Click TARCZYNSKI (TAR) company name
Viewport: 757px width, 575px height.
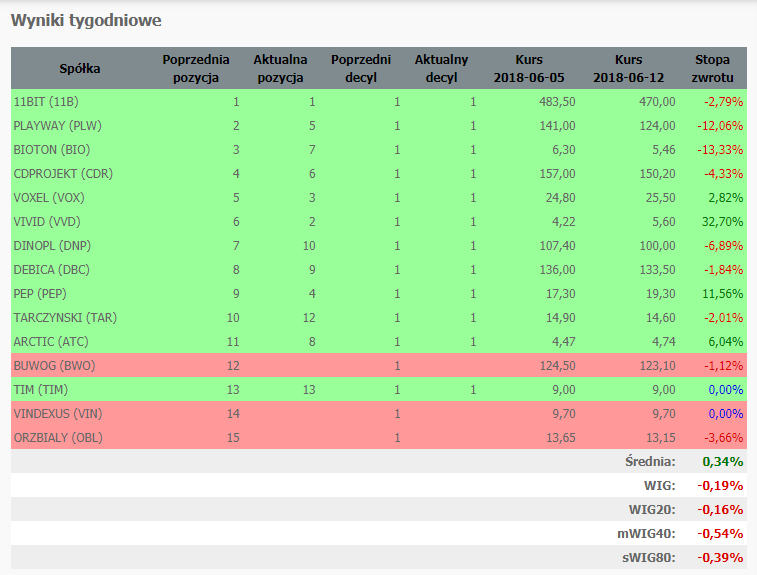click(x=65, y=317)
